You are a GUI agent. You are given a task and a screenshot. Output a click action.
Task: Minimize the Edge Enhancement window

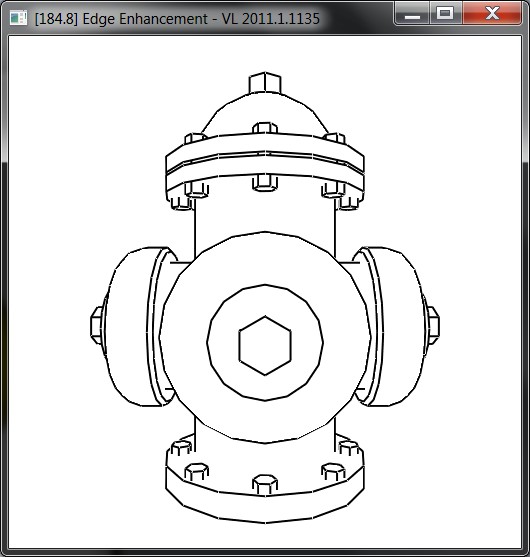[412, 13]
